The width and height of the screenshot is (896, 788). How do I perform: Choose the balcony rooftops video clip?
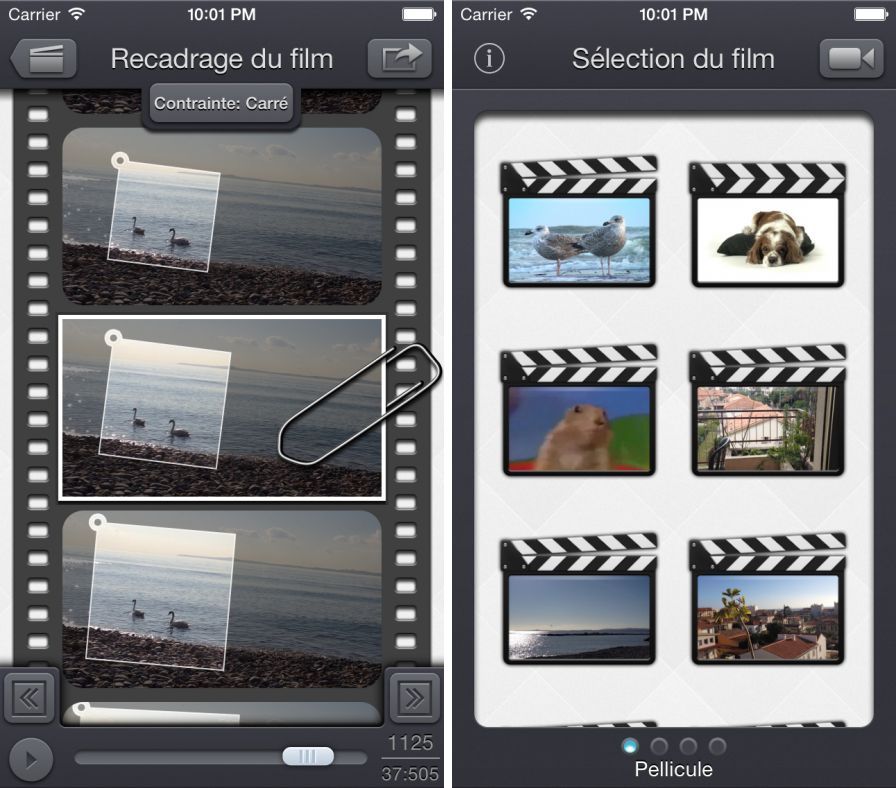(x=768, y=428)
